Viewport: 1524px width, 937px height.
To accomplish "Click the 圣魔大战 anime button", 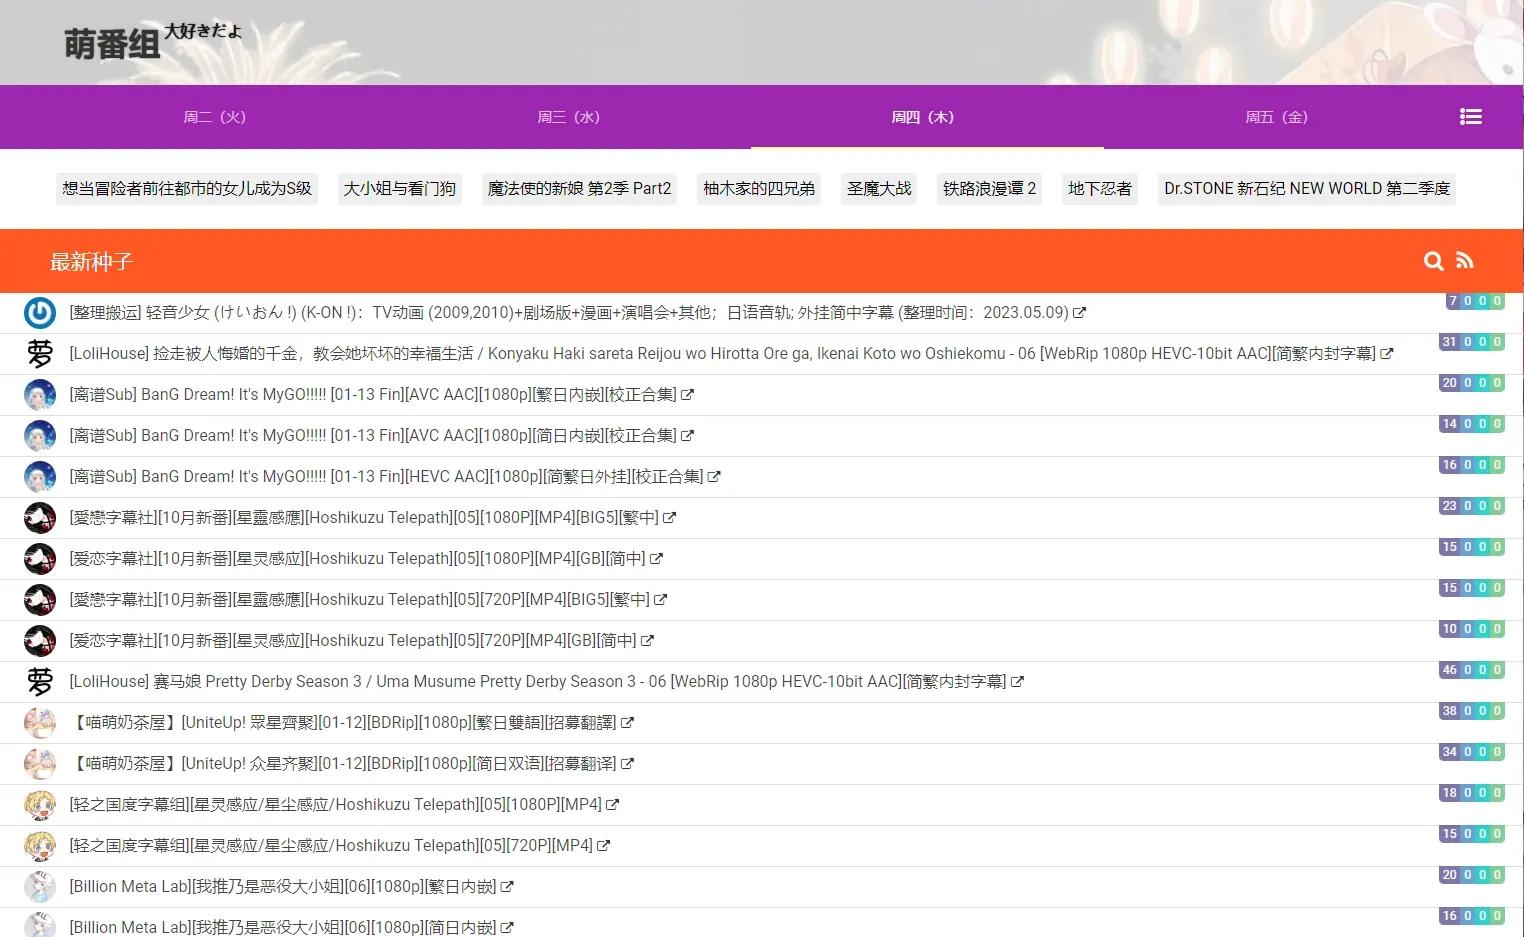I will pyautogui.click(x=878, y=188).
